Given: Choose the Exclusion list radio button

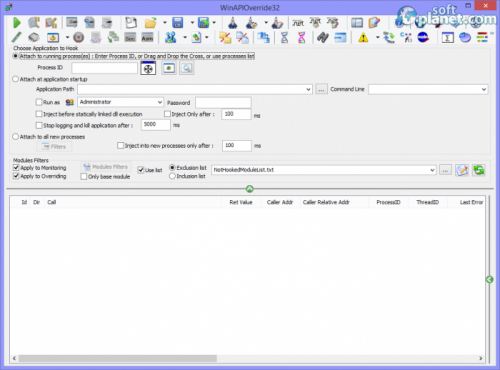Looking at the screenshot, I should coord(172,167).
